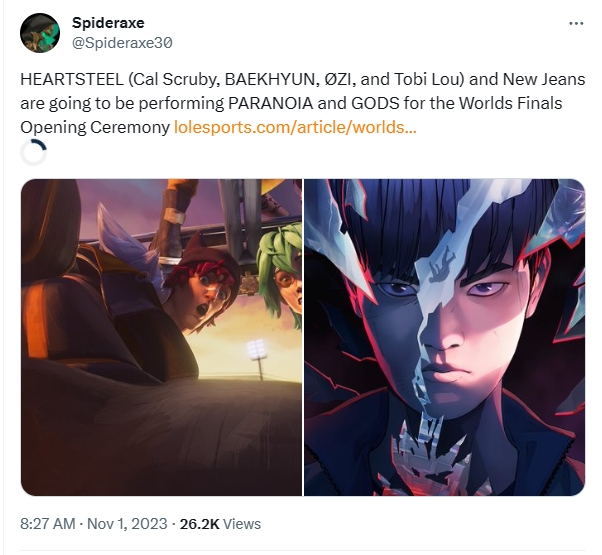This screenshot has width=602, height=555.
Task: View the 26.2K view count
Action: point(199,524)
